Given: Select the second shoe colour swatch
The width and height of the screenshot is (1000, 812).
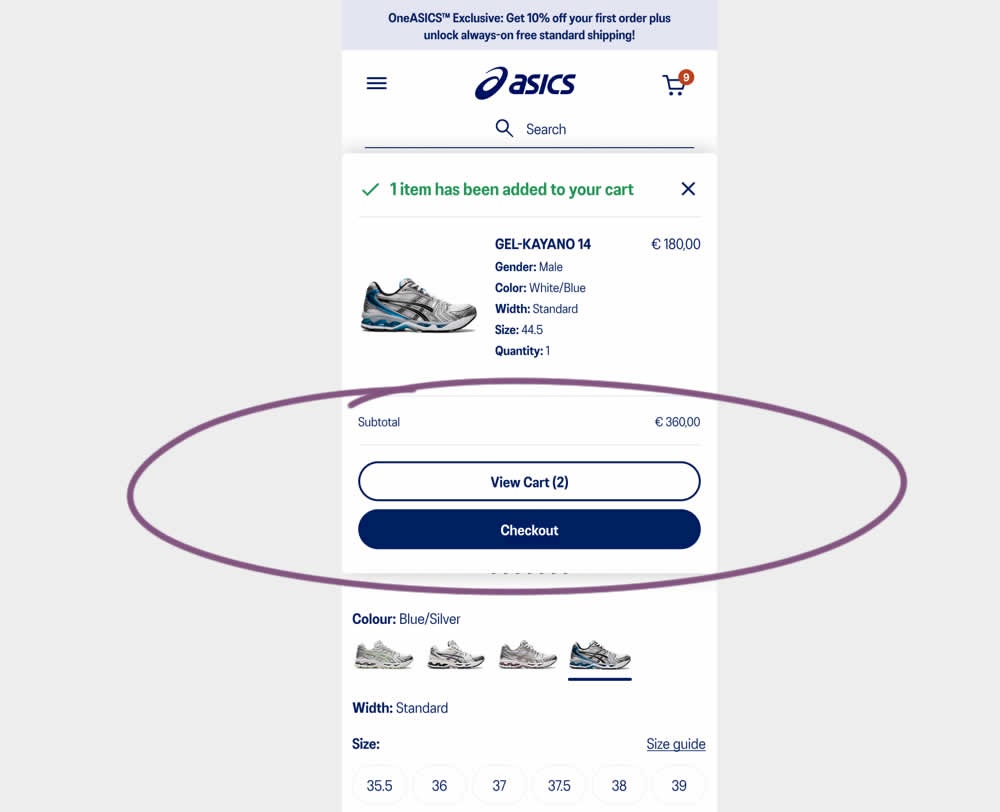Looking at the screenshot, I should click(x=455, y=654).
